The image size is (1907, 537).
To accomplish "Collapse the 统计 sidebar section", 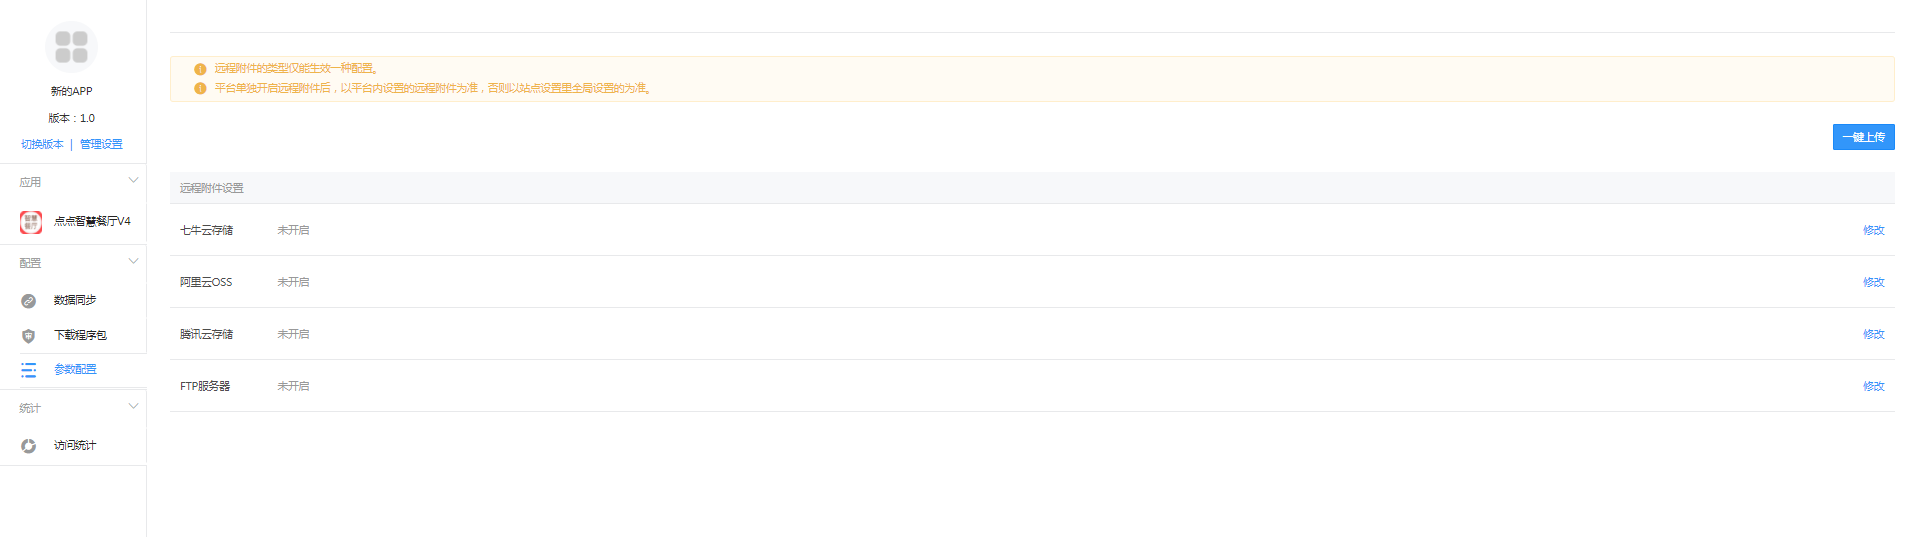I will click(x=133, y=407).
